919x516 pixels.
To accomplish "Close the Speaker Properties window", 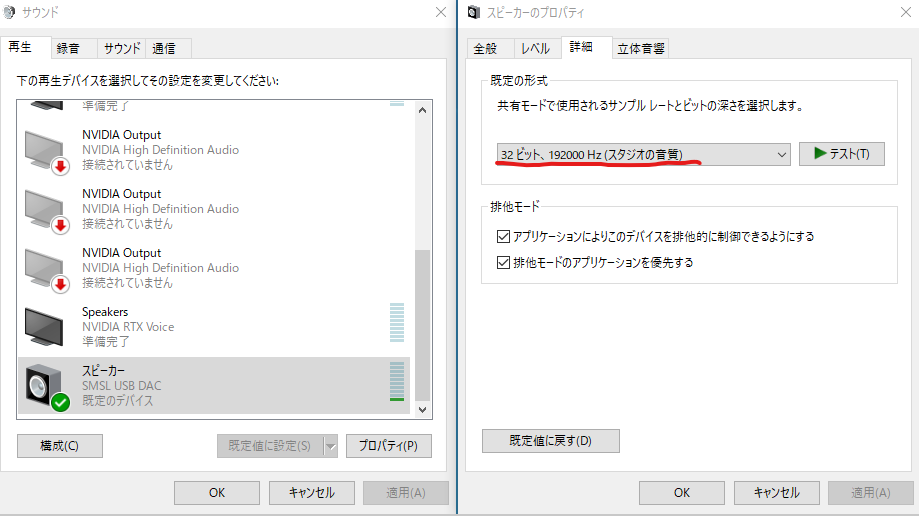I will point(906,12).
